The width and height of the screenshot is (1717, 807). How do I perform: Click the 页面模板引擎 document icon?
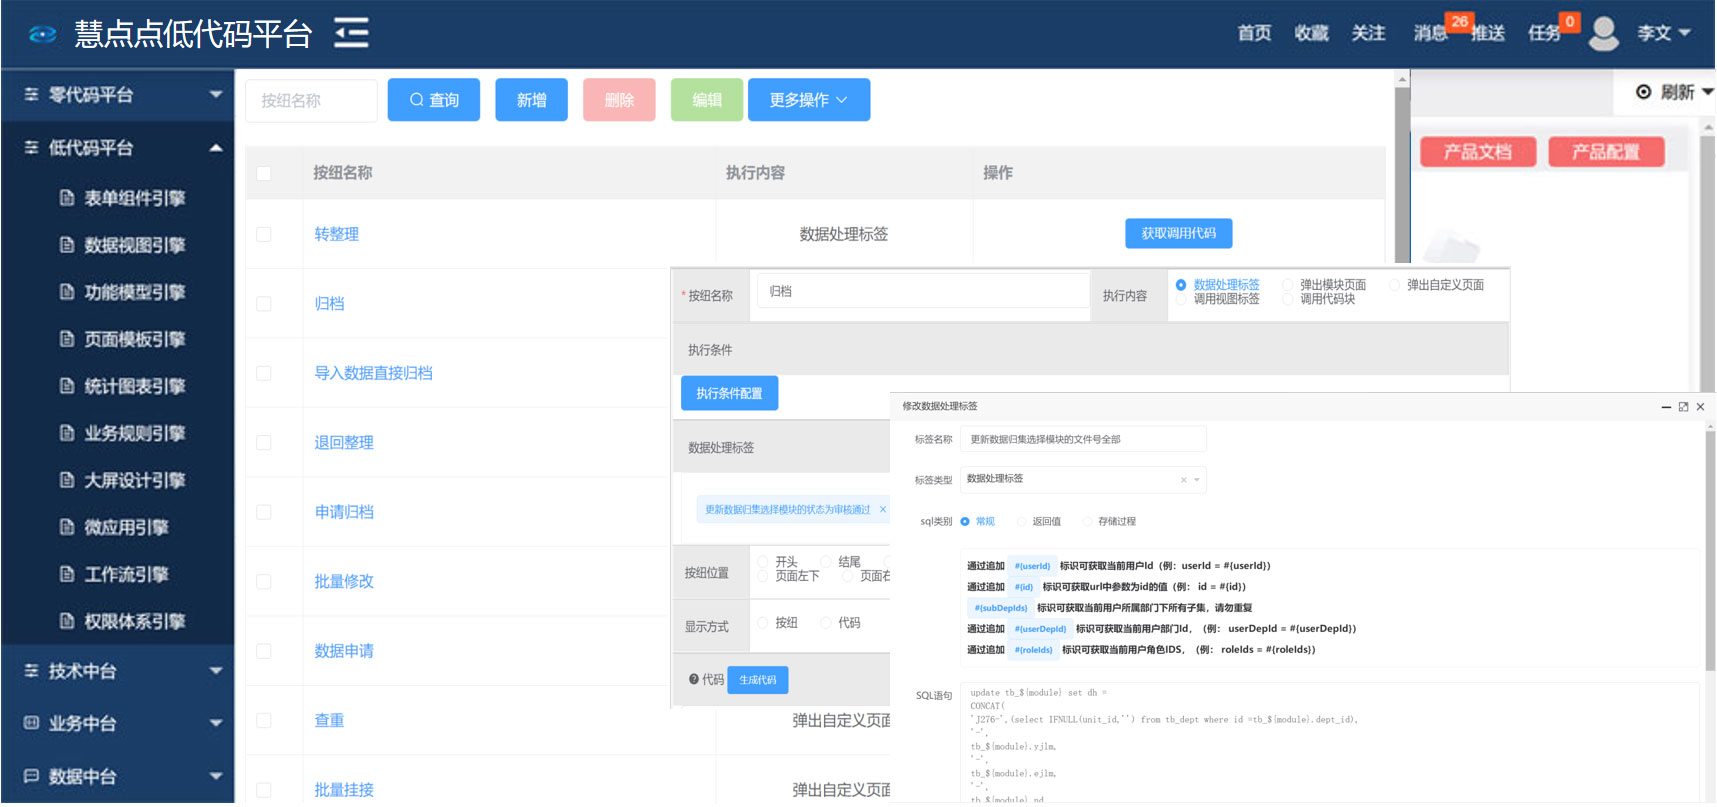point(67,339)
